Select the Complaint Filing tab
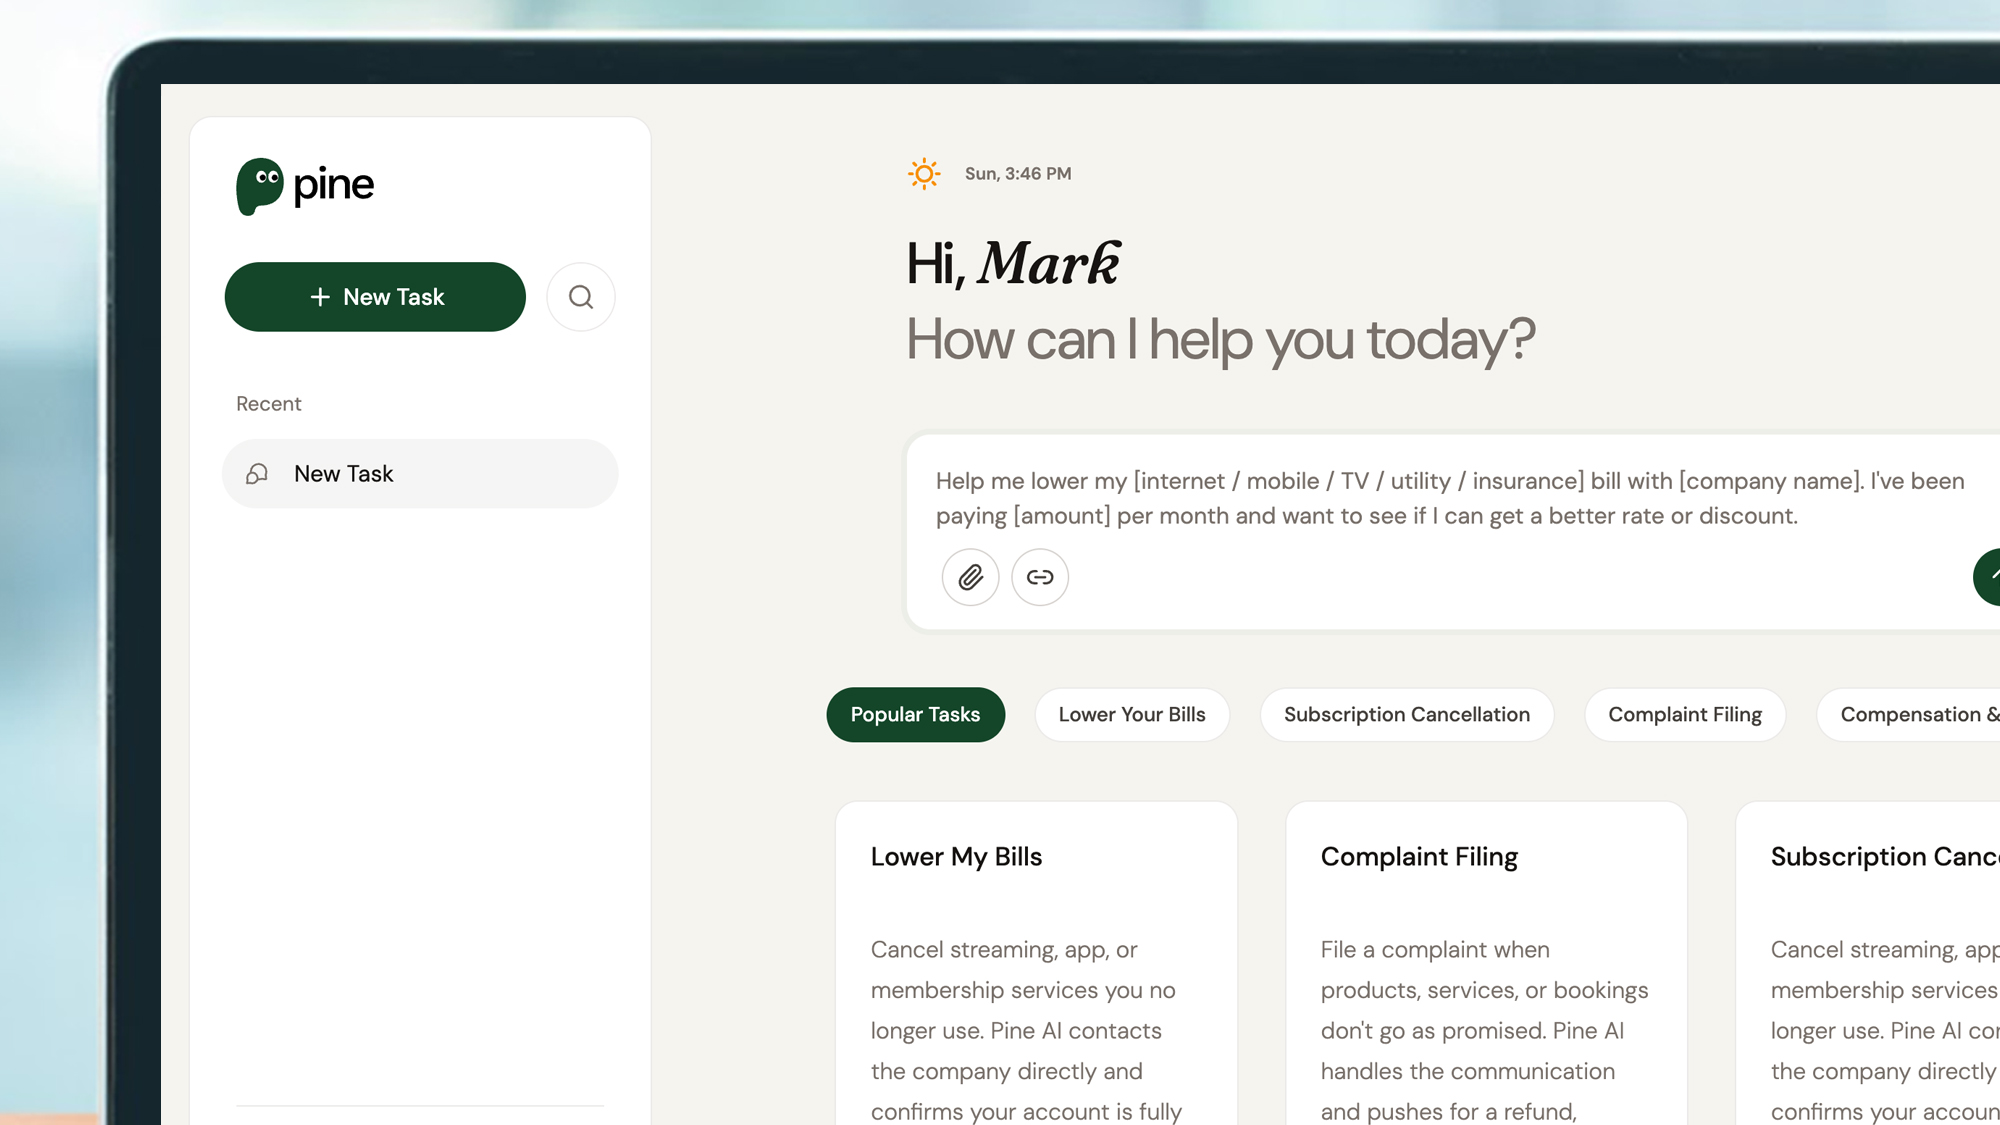Image resolution: width=2000 pixels, height=1125 pixels. 1684,714
